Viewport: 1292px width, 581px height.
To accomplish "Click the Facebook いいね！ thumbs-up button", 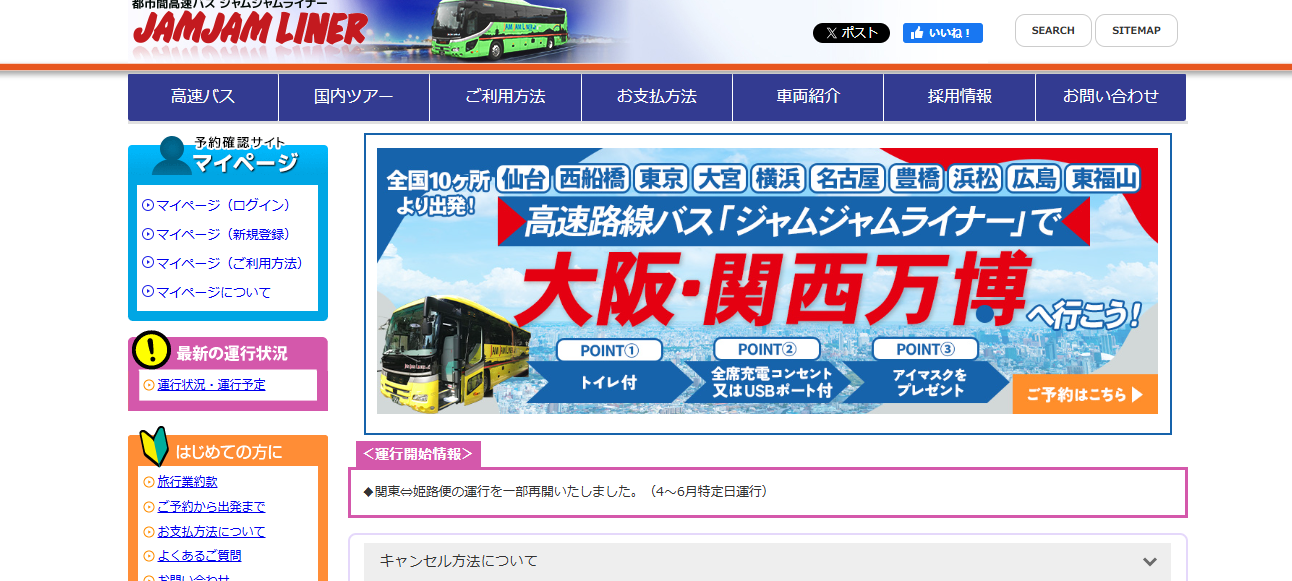I will (x=942, y=33).
